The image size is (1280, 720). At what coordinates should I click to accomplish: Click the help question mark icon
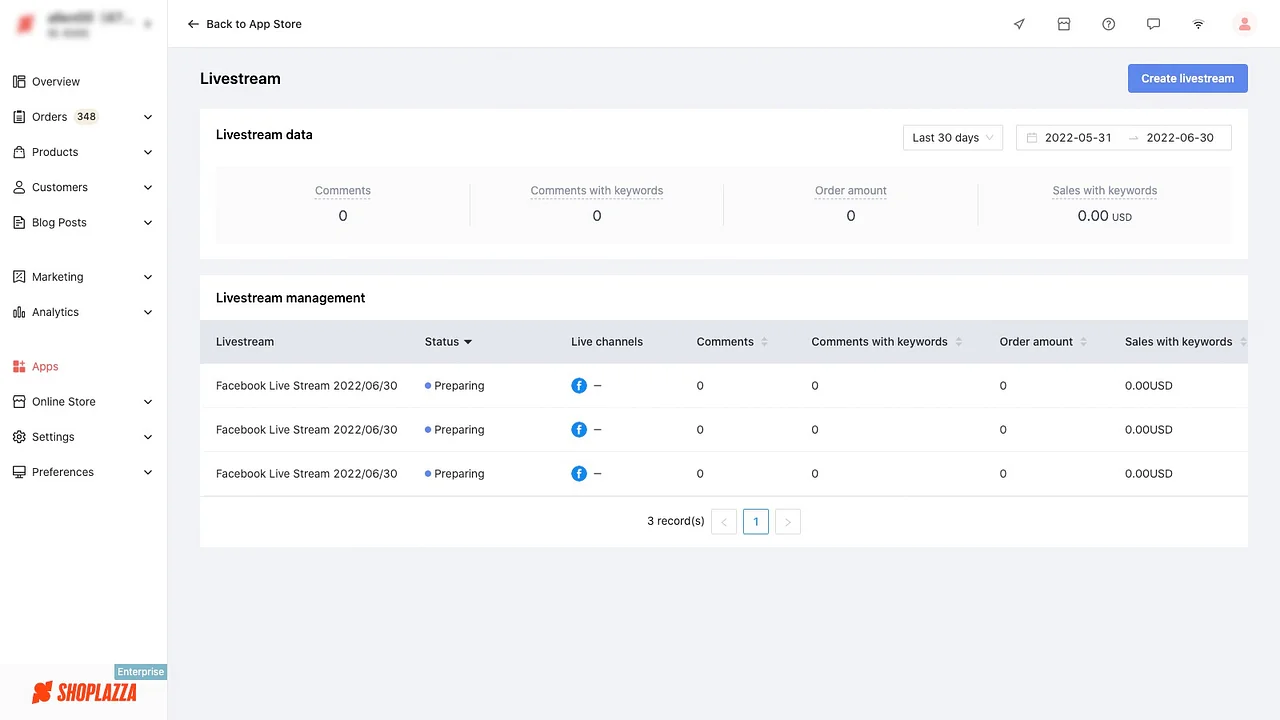coord(1108,24)
